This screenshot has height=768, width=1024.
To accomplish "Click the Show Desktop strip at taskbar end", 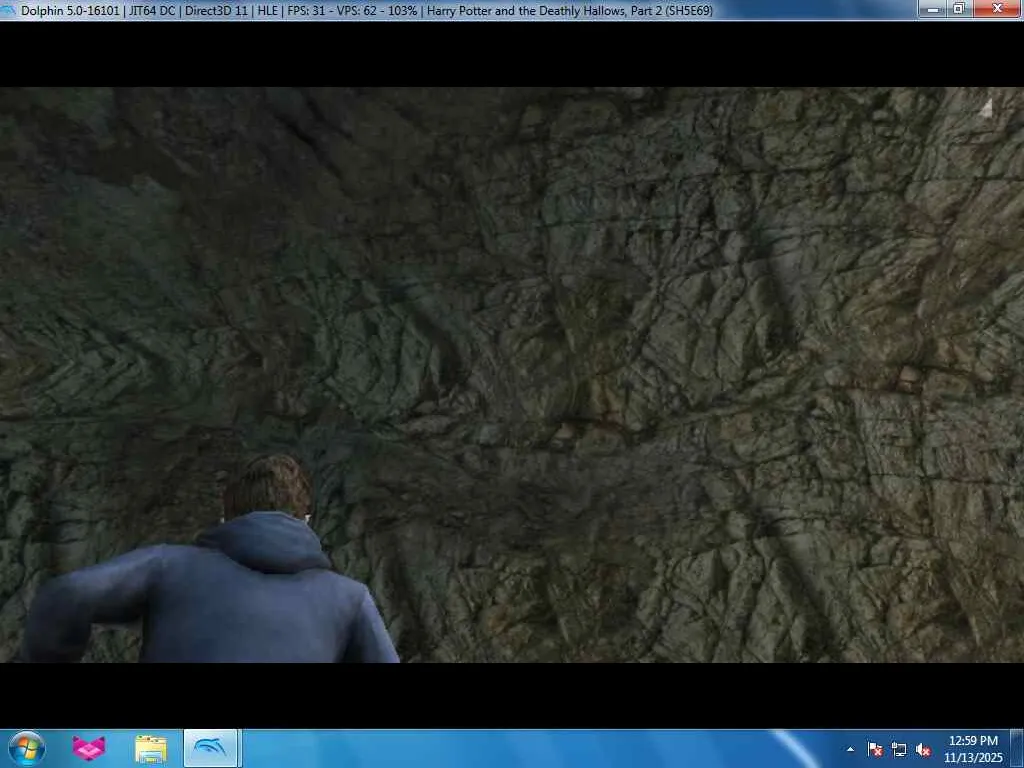I will pyautogui.click(x=1017, y=748).
